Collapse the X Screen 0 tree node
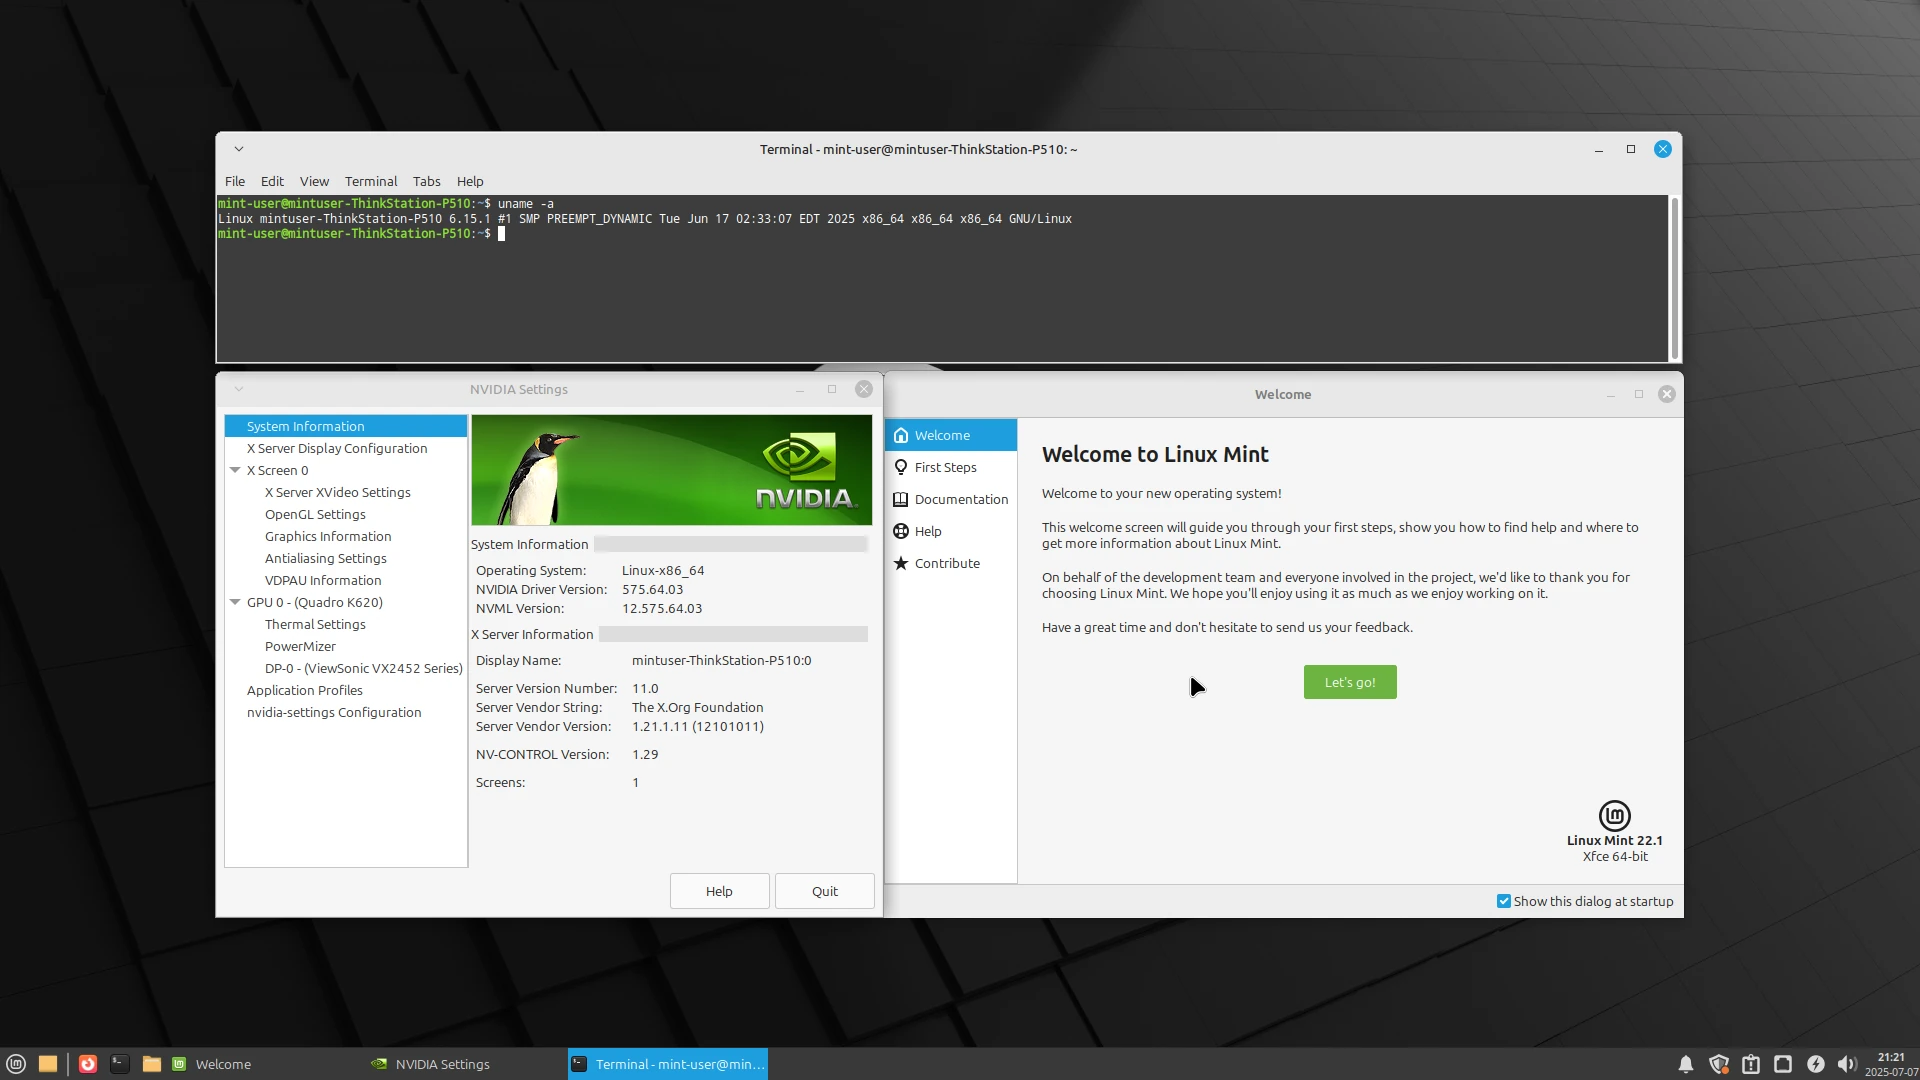This screenshot has width=1920, height=1080. pyautogui.click(x=235, y=470)
